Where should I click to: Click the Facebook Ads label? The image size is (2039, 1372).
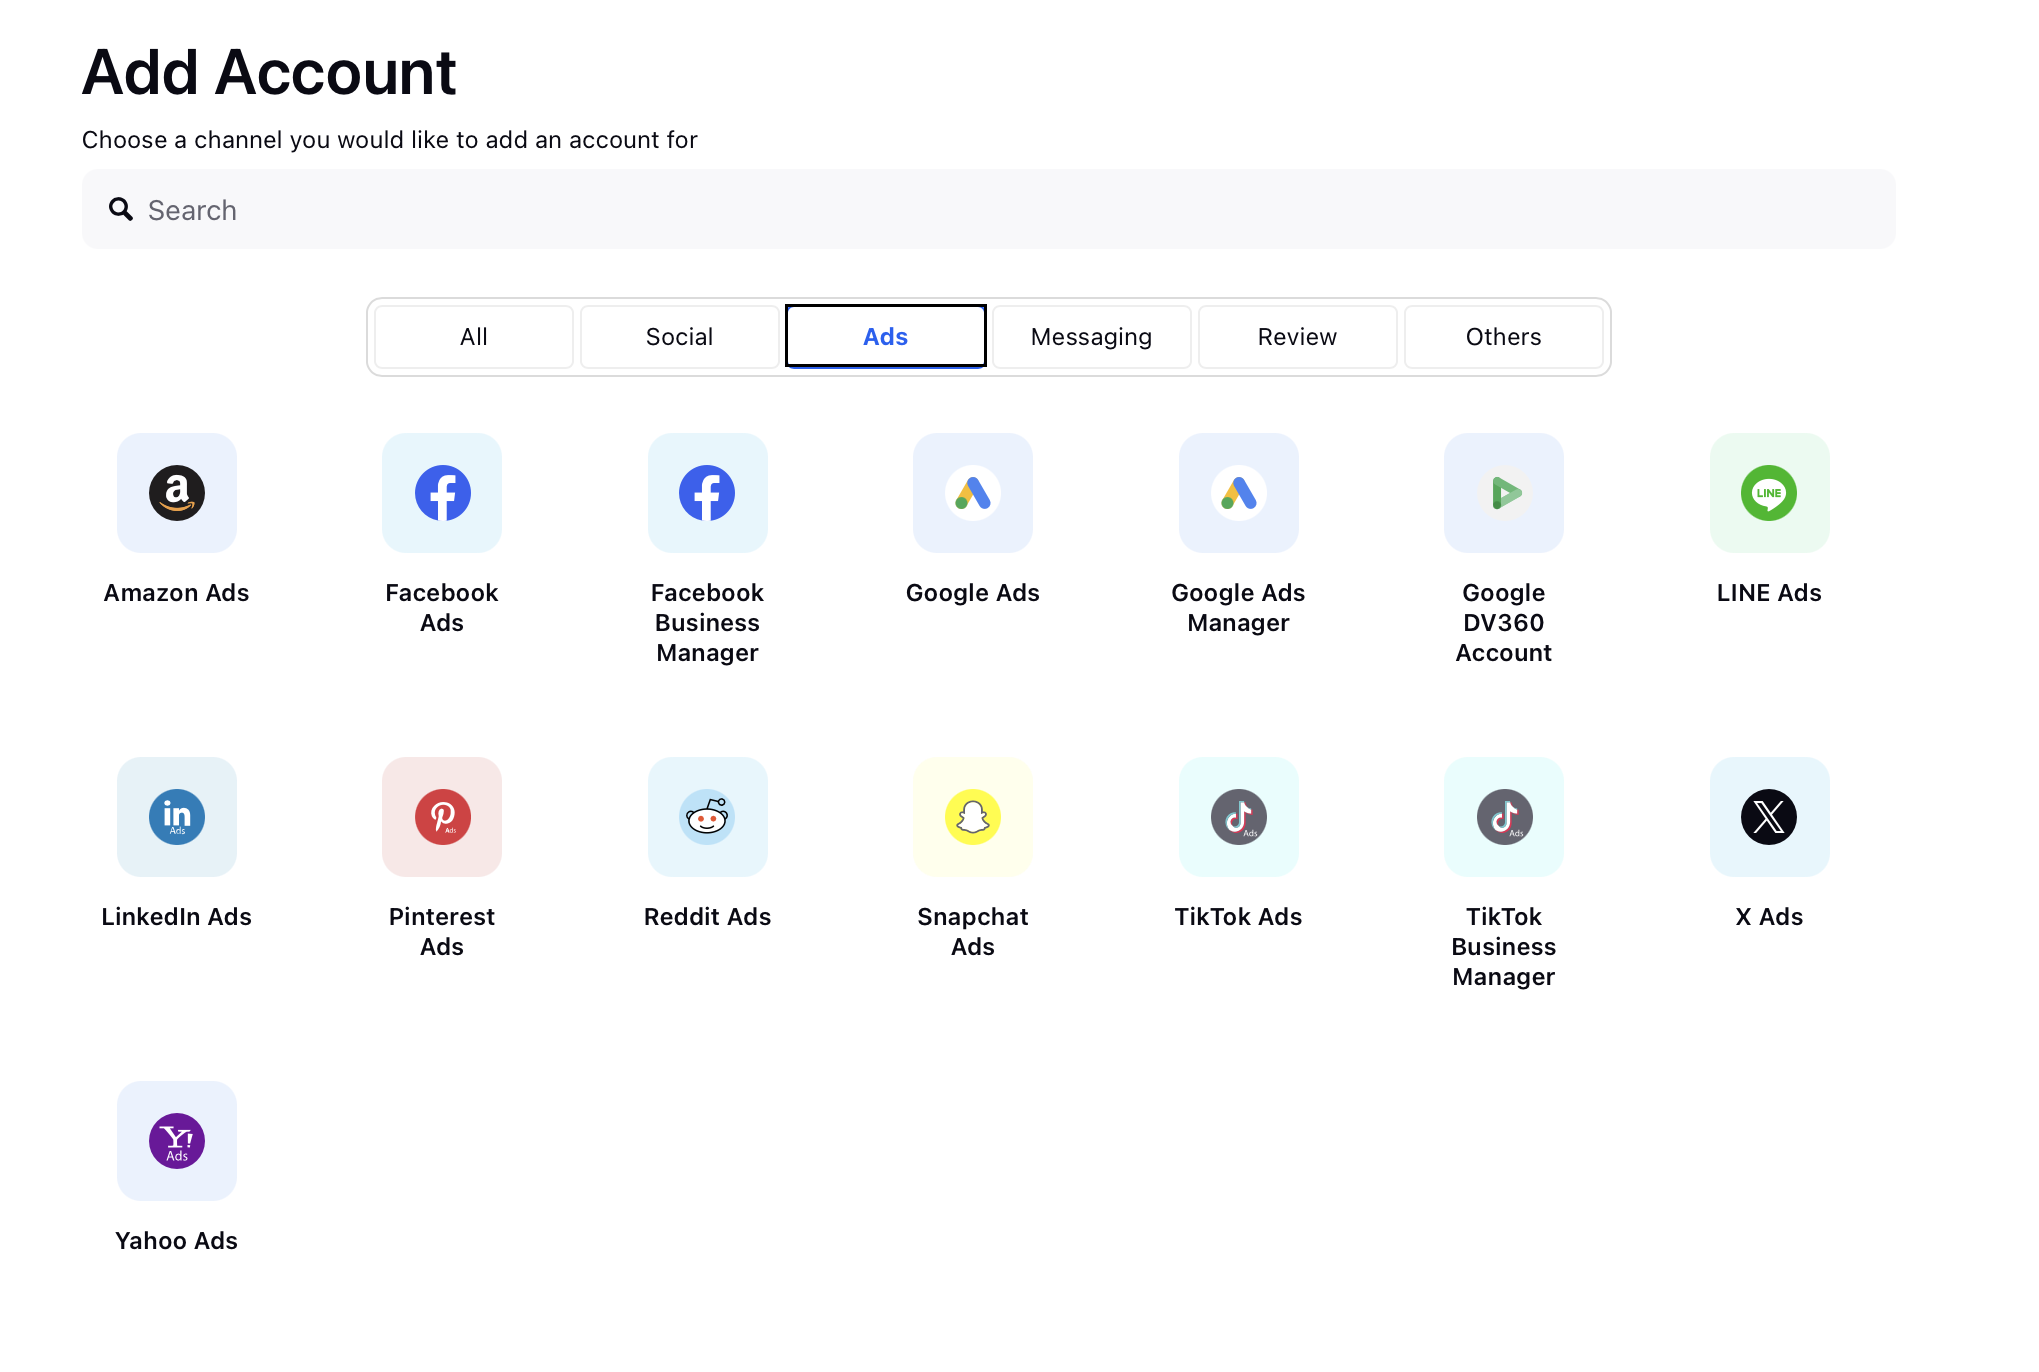(442, 608)
